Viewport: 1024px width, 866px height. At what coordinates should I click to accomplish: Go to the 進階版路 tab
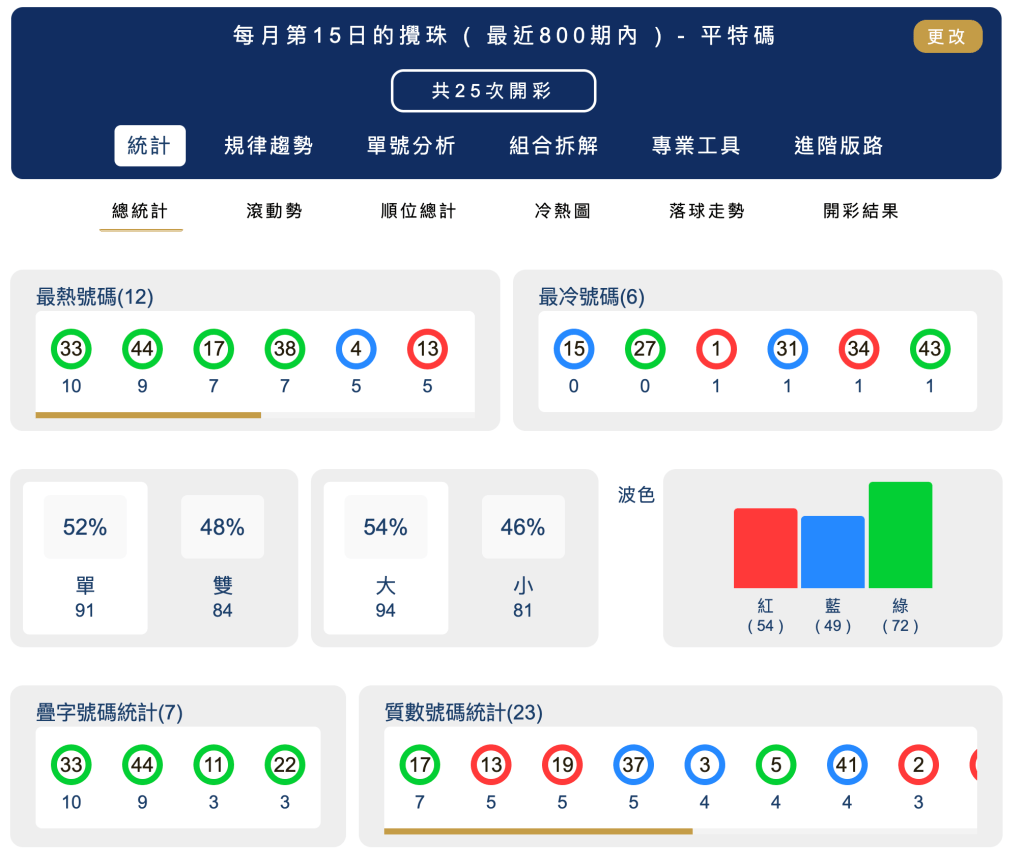pos(838,146)
